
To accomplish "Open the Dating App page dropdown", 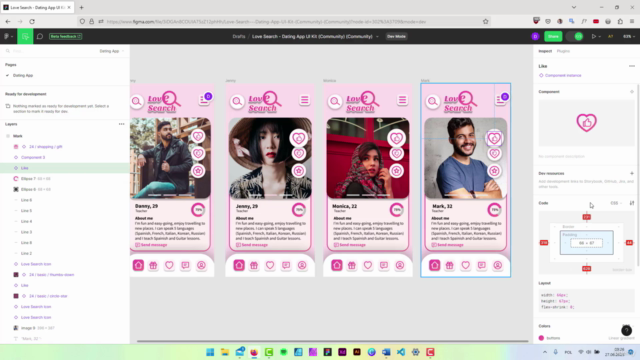I will (111, 51).
